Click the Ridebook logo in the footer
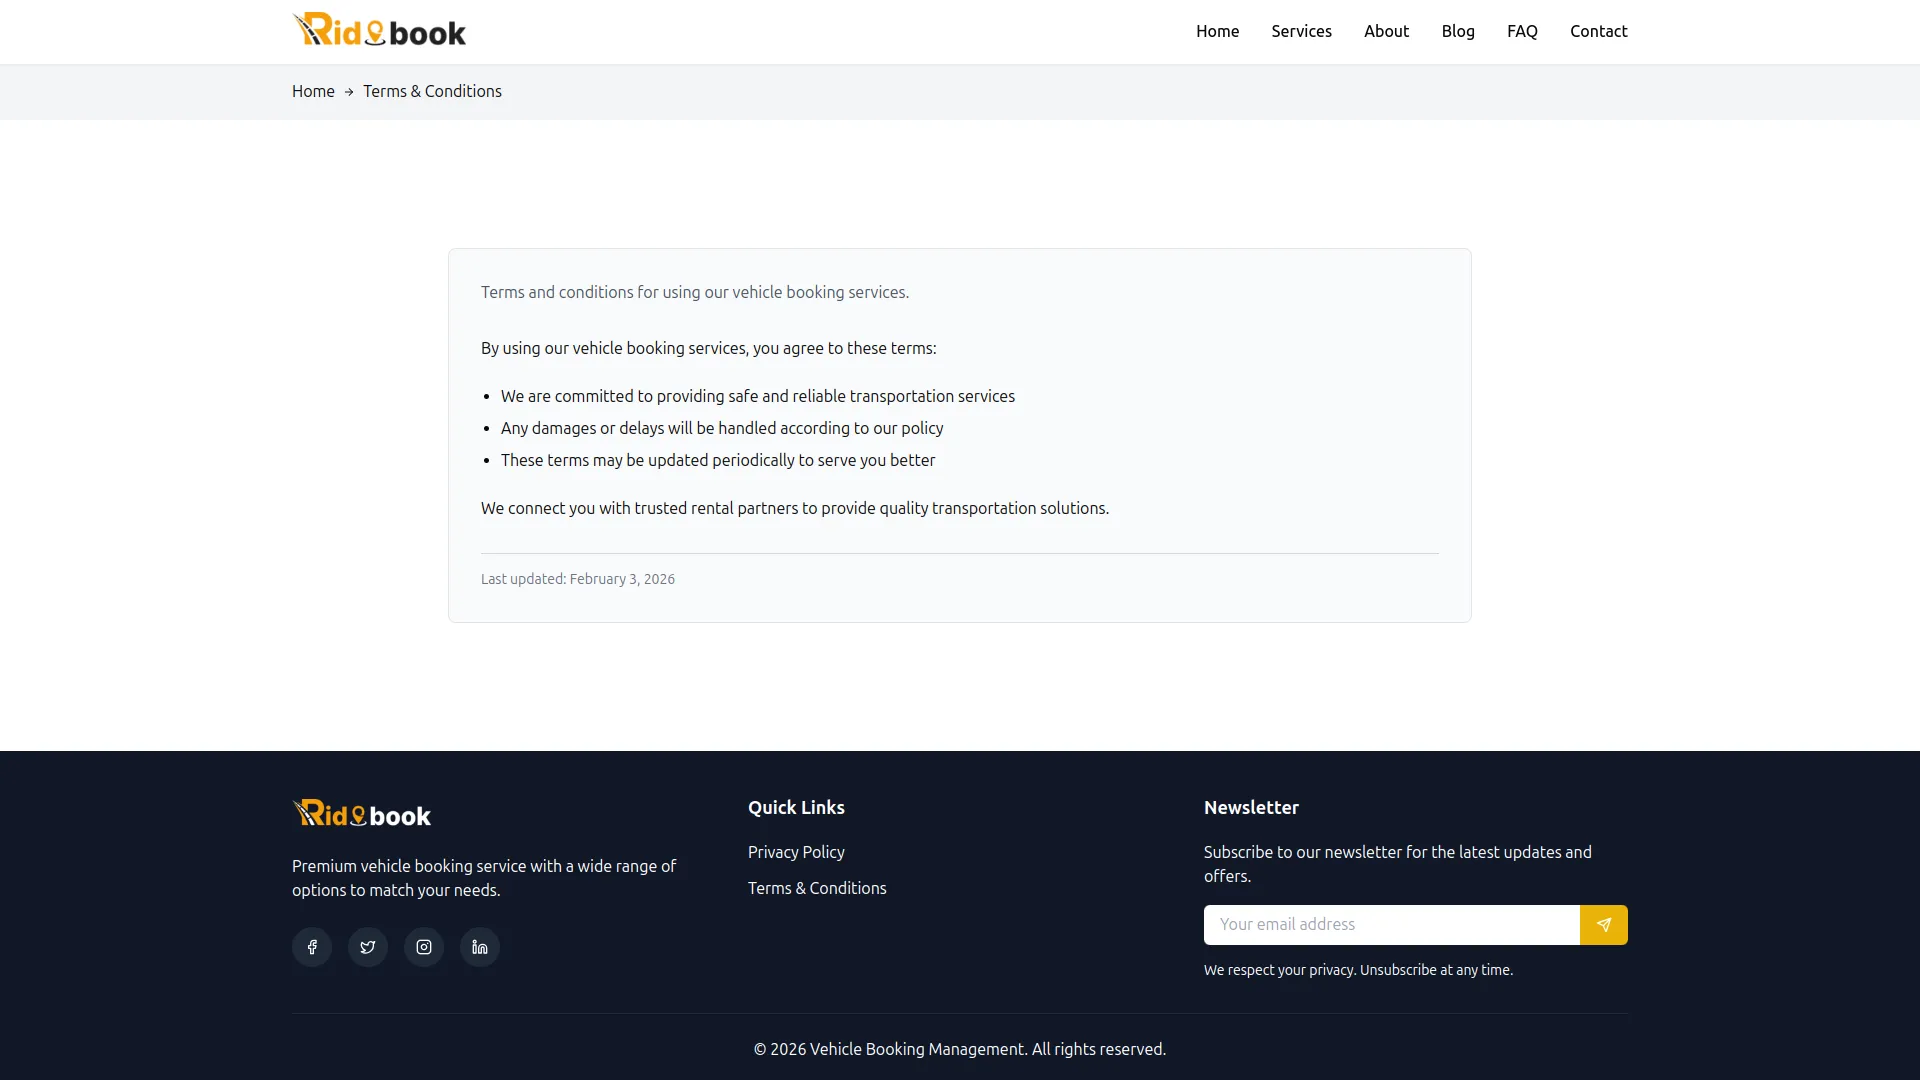The width and height of the screenshot is (1920, 1080). point(361,813)
